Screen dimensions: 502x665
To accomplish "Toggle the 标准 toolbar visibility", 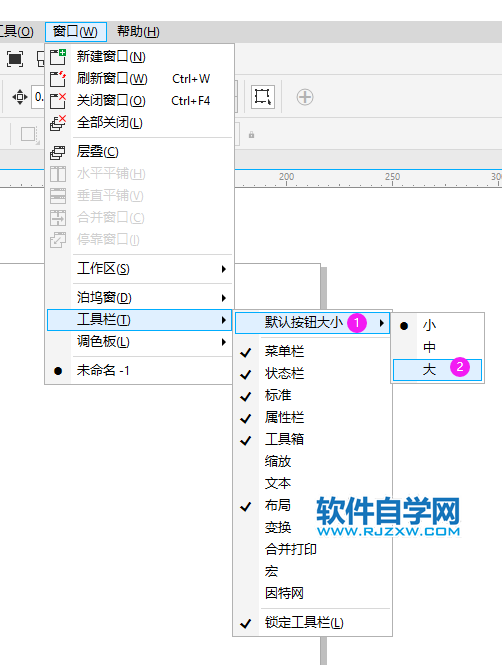I will [312, 396].
